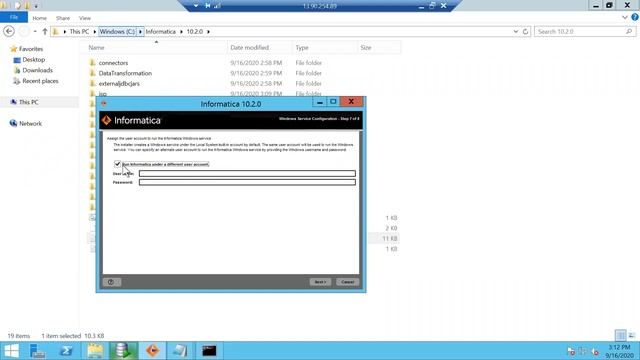Click the Next button in installer
Viewport: 640px width, 360px height.
(320, 282)
